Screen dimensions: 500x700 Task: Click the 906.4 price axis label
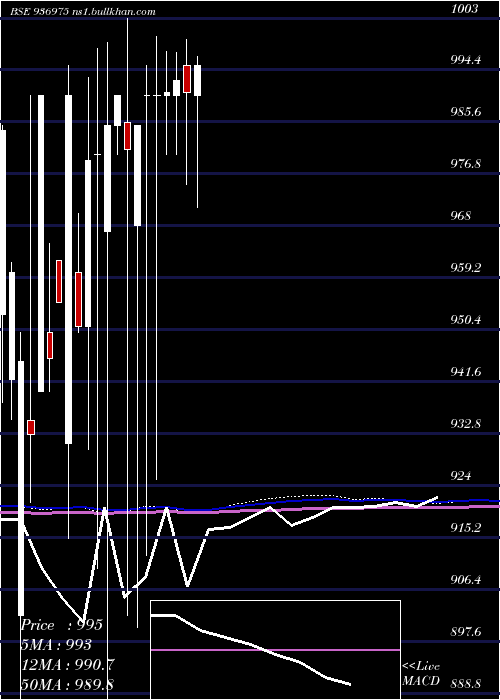tap(466, 579)
